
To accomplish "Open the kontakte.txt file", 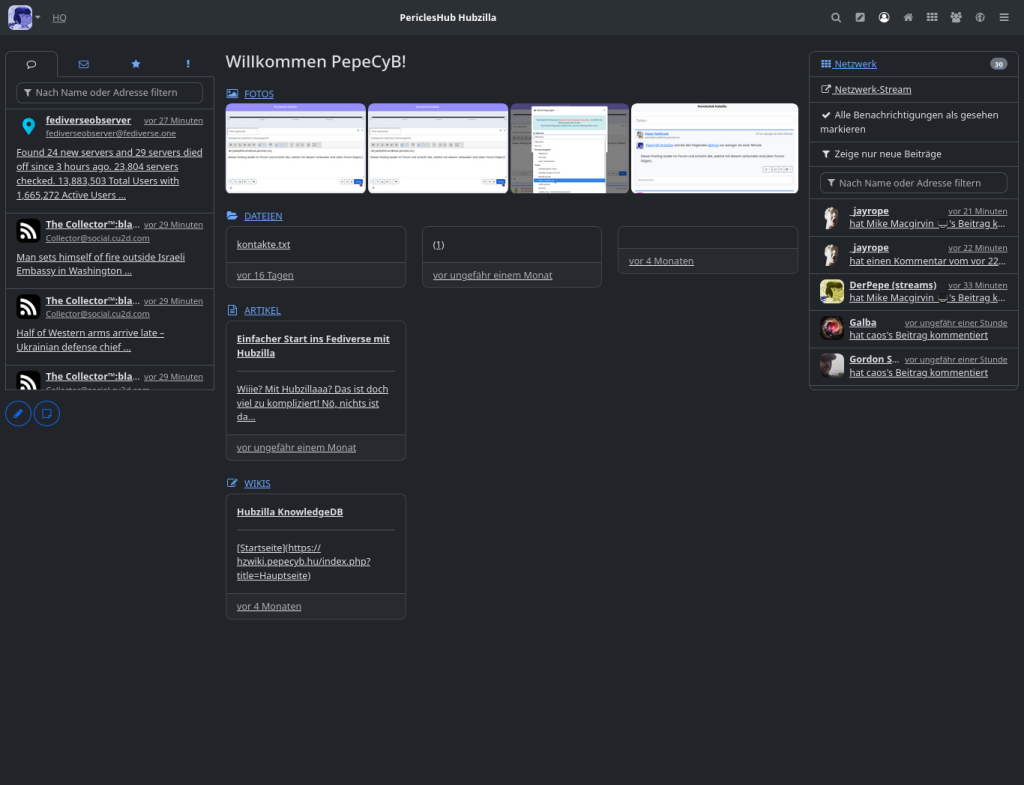I will pos(263,245).
